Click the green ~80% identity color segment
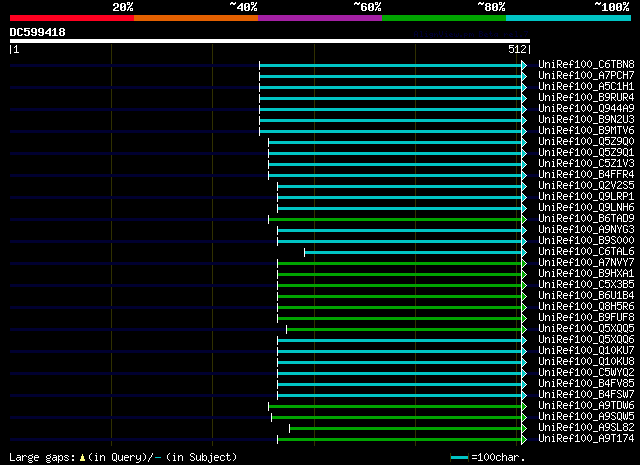This screenshot has height=465, width=640. point(444,18)
